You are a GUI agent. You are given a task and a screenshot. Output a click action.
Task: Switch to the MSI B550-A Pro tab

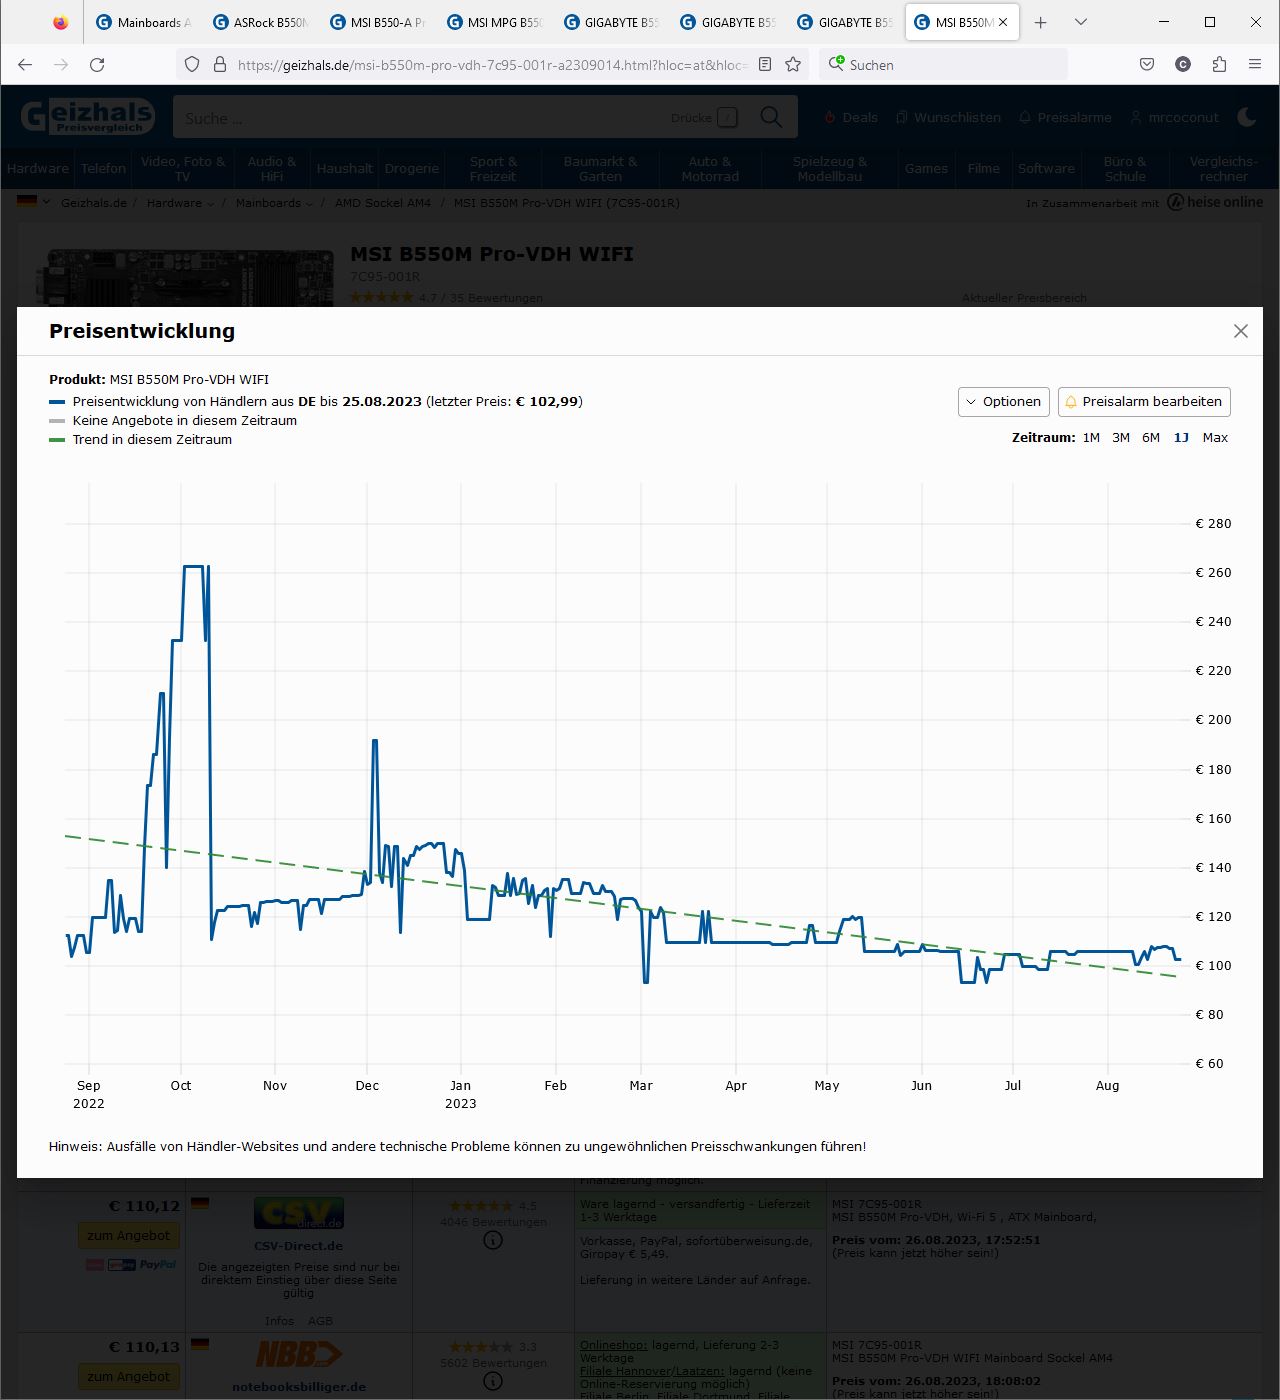tap(378, 22)
